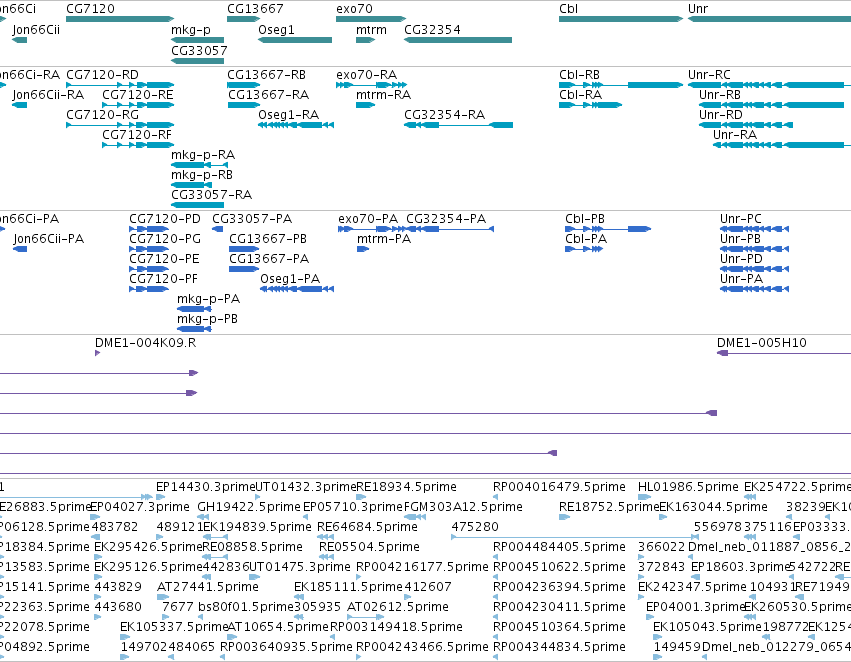Select protein CG13667-PB
This screenshot has width=851, height=662.
pyautogui.click(x=244, y=249)
